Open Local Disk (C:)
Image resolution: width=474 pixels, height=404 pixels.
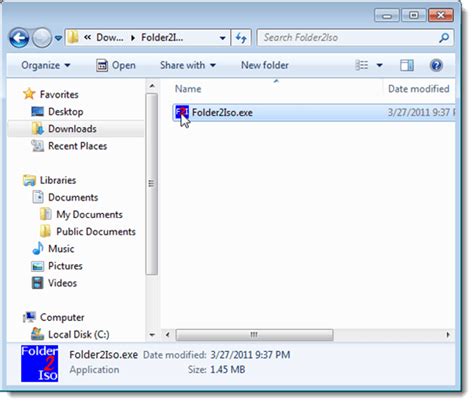pyautogui.click(x=79, y=334)
